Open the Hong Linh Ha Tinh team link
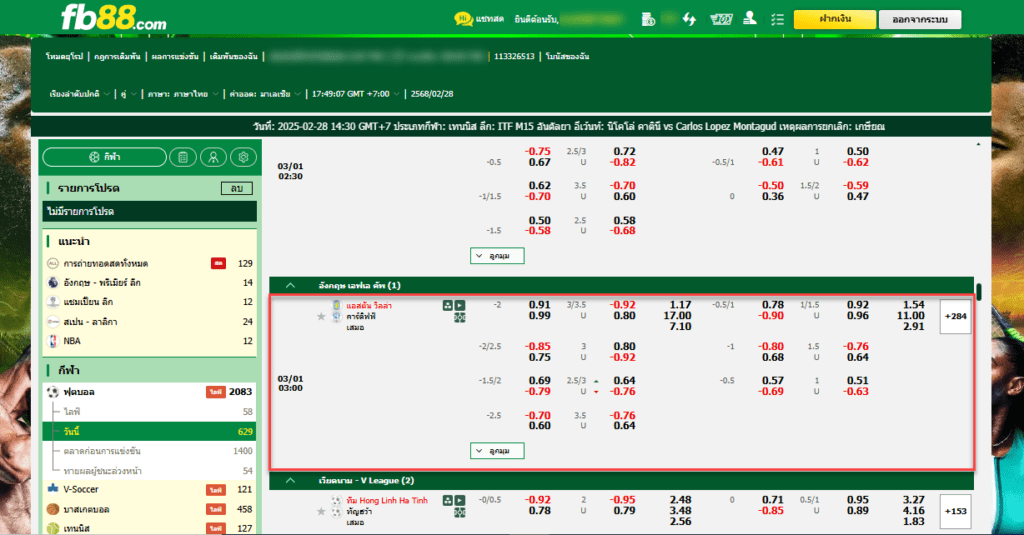Image resolution: width=1024 pixels, height=535 pixels. [x=387, y=500]
